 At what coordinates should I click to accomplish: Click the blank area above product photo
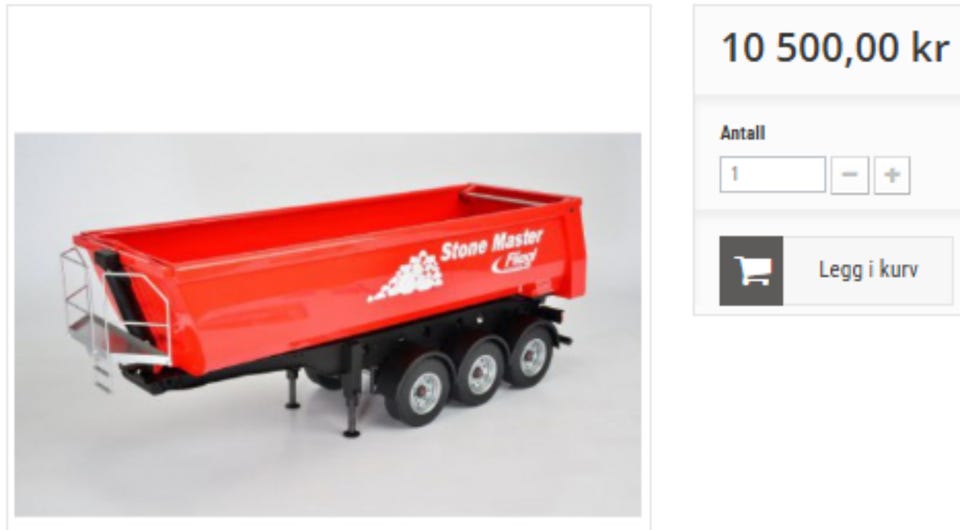tap(328, 69)
